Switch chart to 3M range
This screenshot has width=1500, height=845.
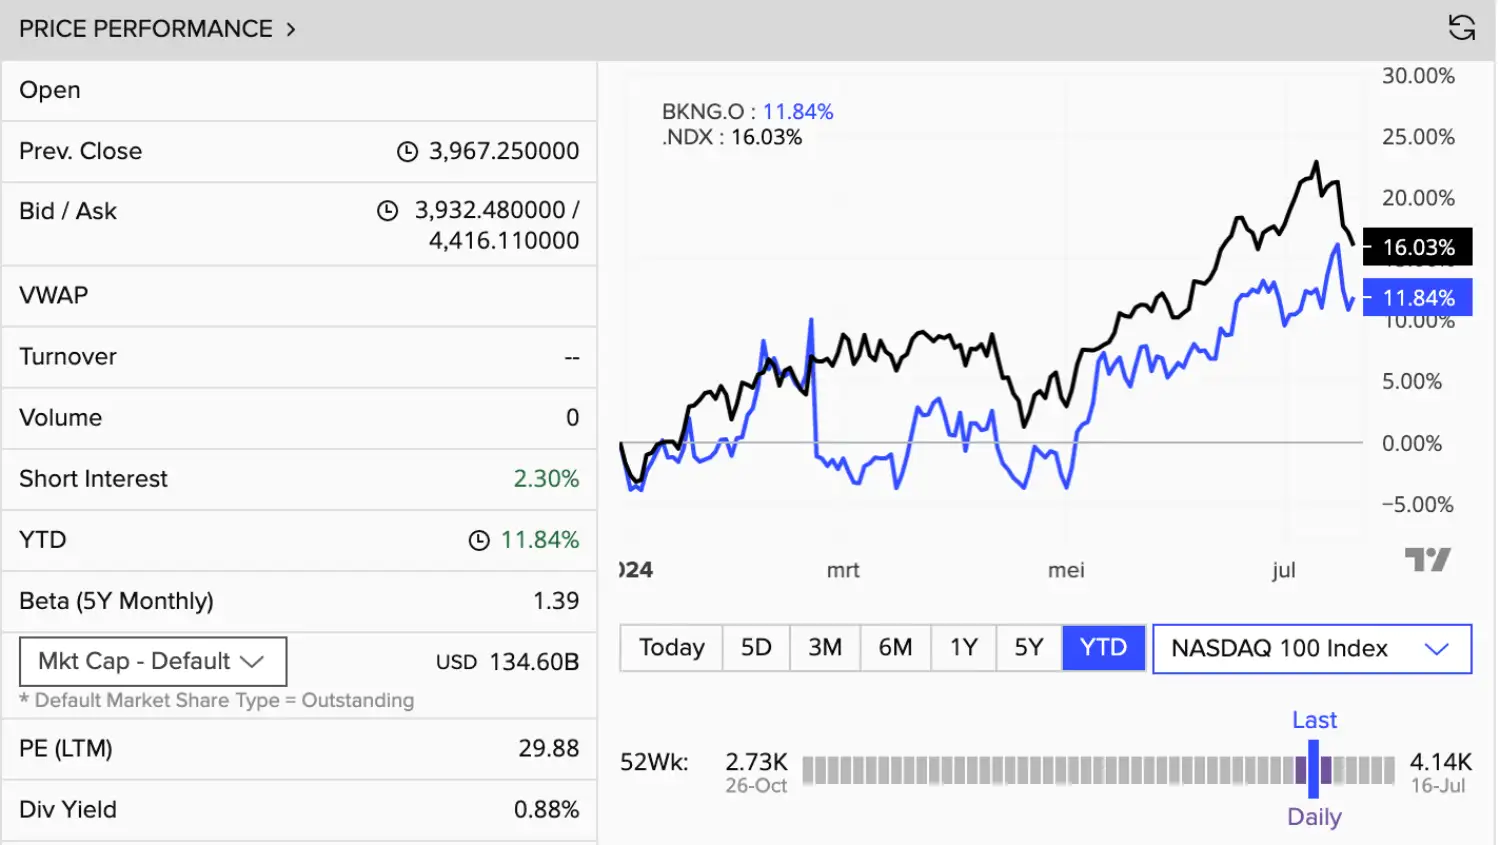825,648
